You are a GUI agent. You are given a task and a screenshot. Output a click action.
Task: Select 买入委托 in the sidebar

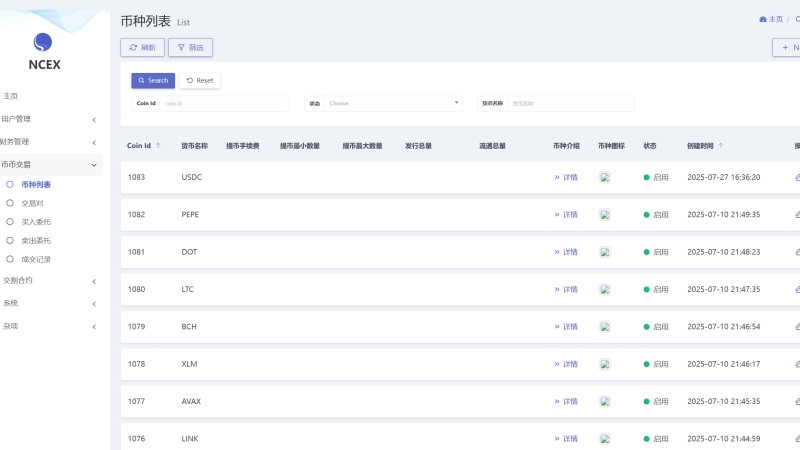(36, 222)
